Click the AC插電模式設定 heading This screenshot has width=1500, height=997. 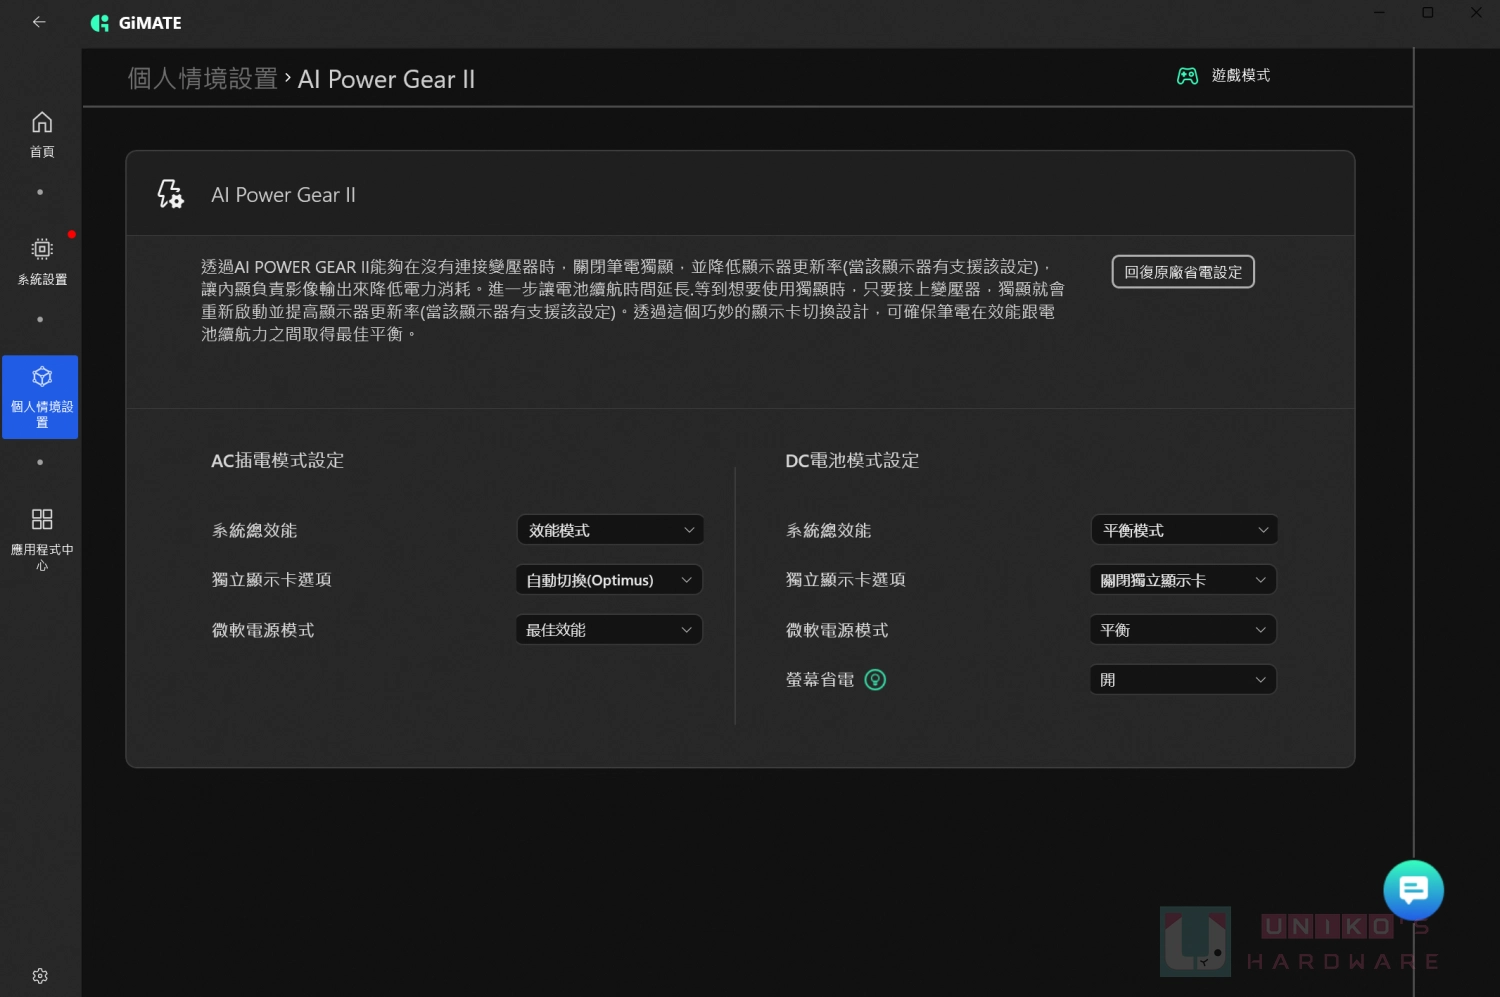pos(277,461)
